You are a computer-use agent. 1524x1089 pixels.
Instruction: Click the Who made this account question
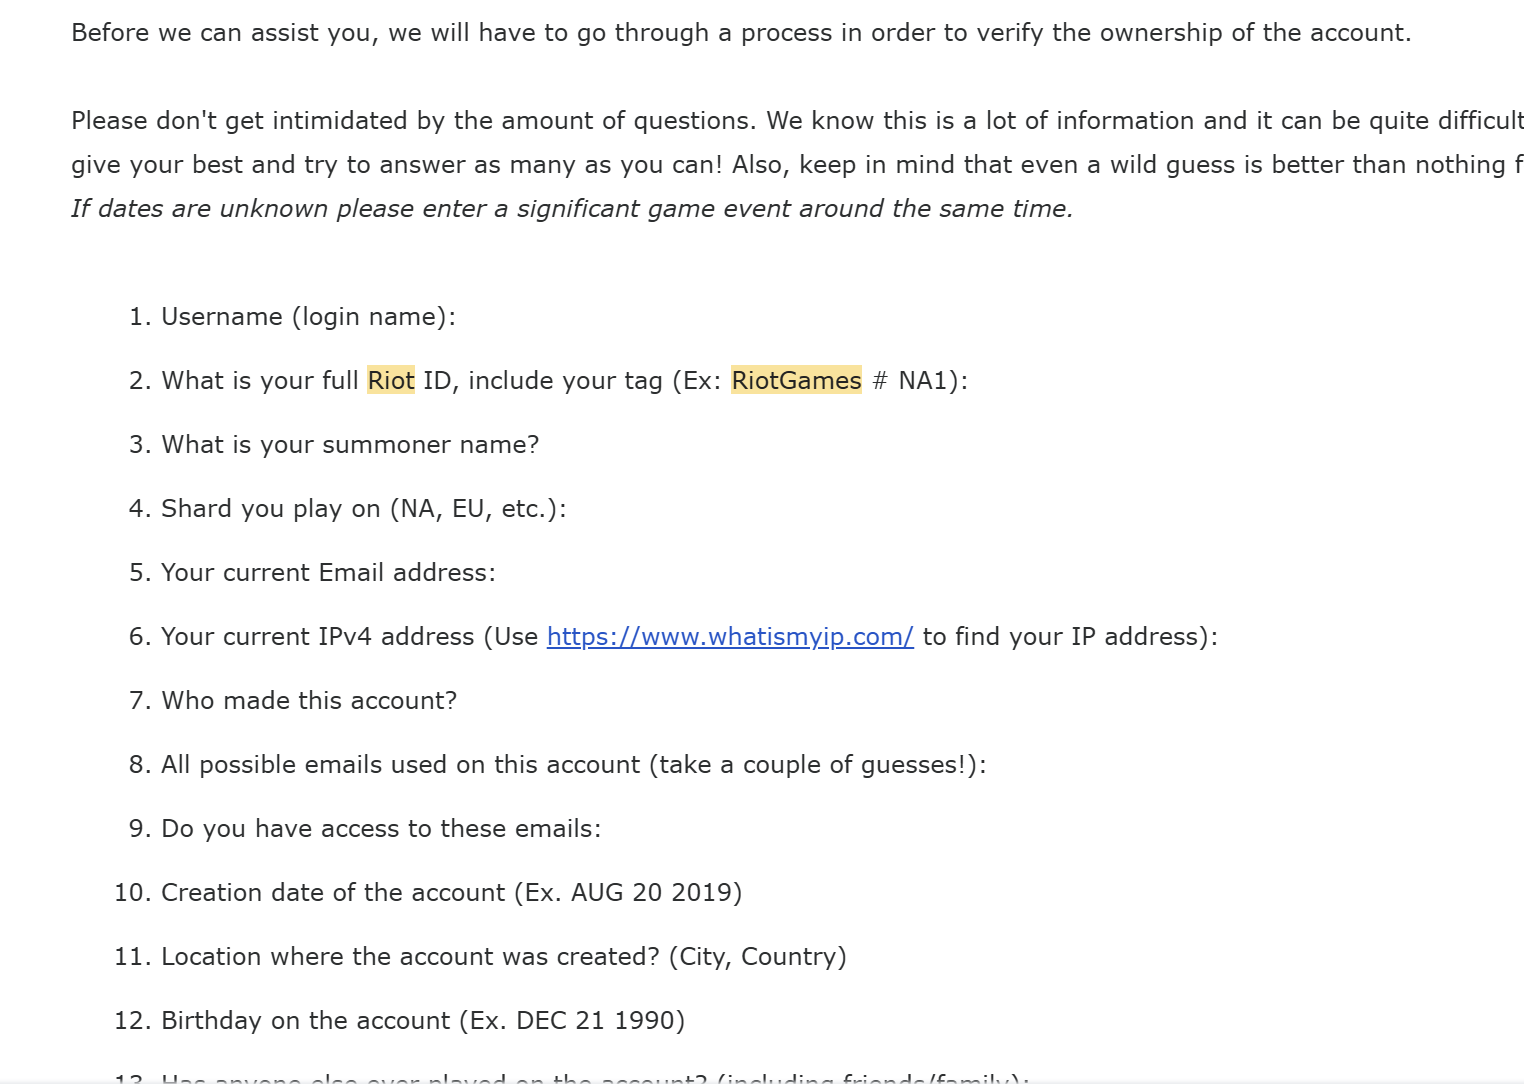pyautogui.click(x=309, y=701)
